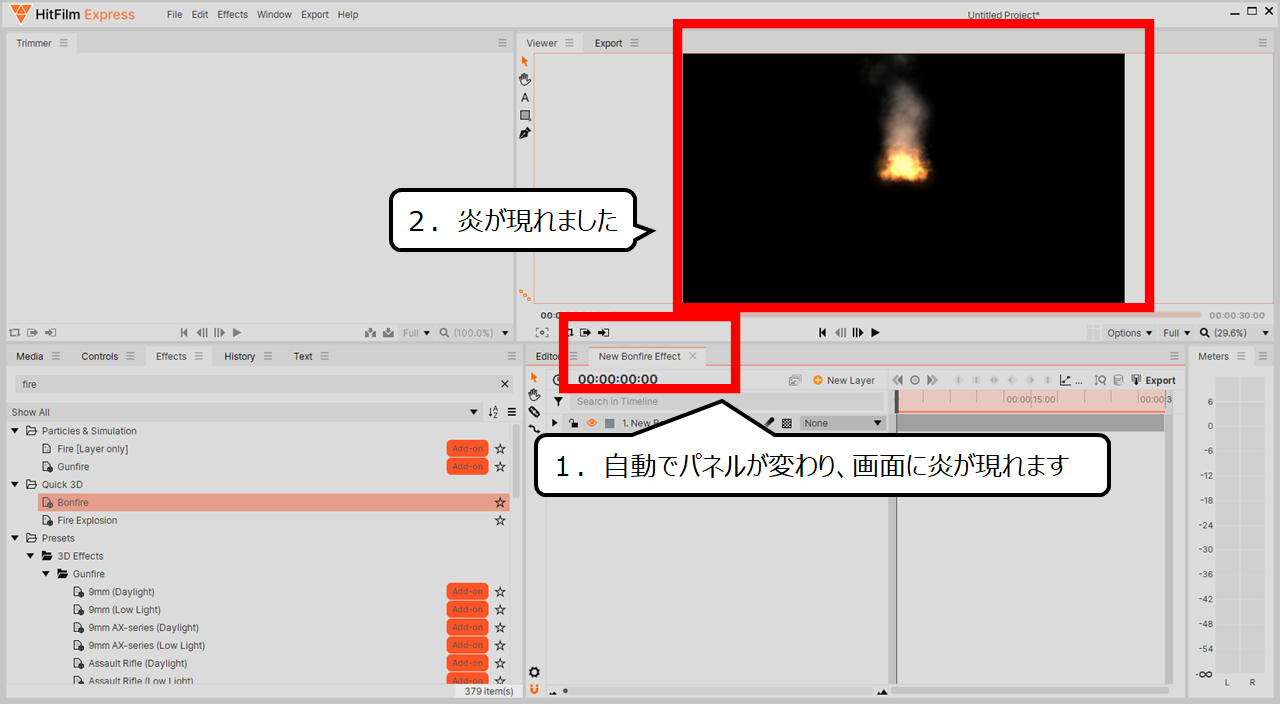Select the Text tool in Viewer toolbar
Viewport: 1280px width, 704px height.
coord(525,97)
